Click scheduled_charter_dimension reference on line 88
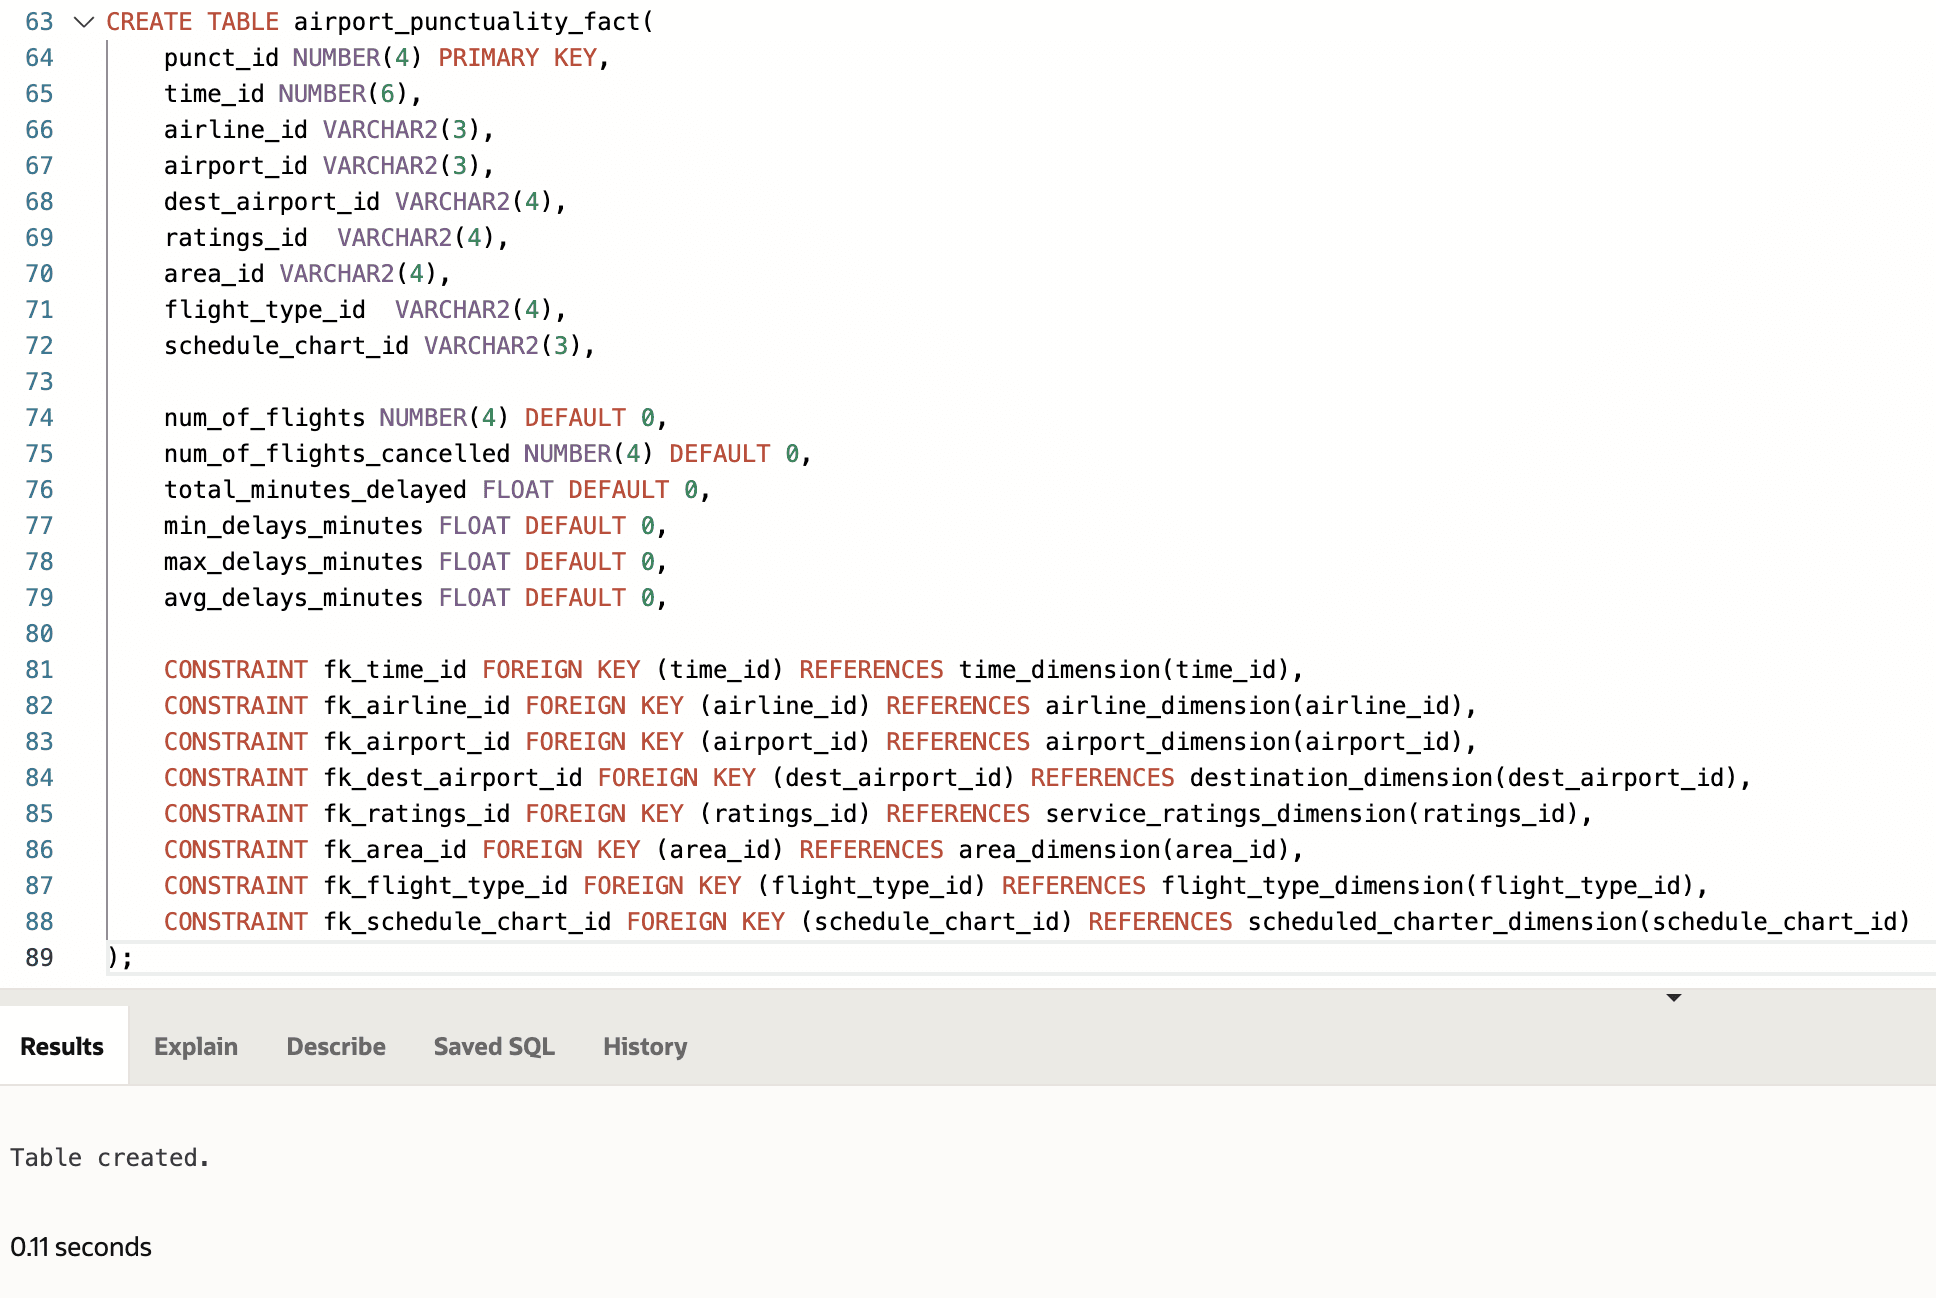1936x1298 pixels. coord(1442,922)
